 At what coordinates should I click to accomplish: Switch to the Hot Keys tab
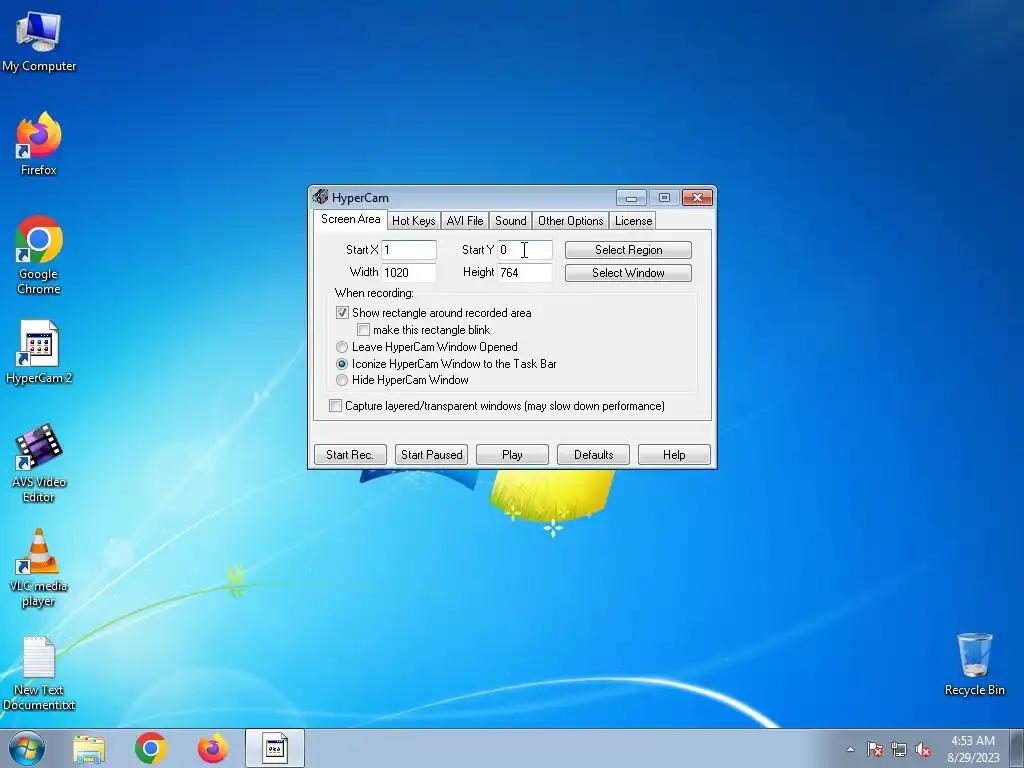(x=413, y=221)
